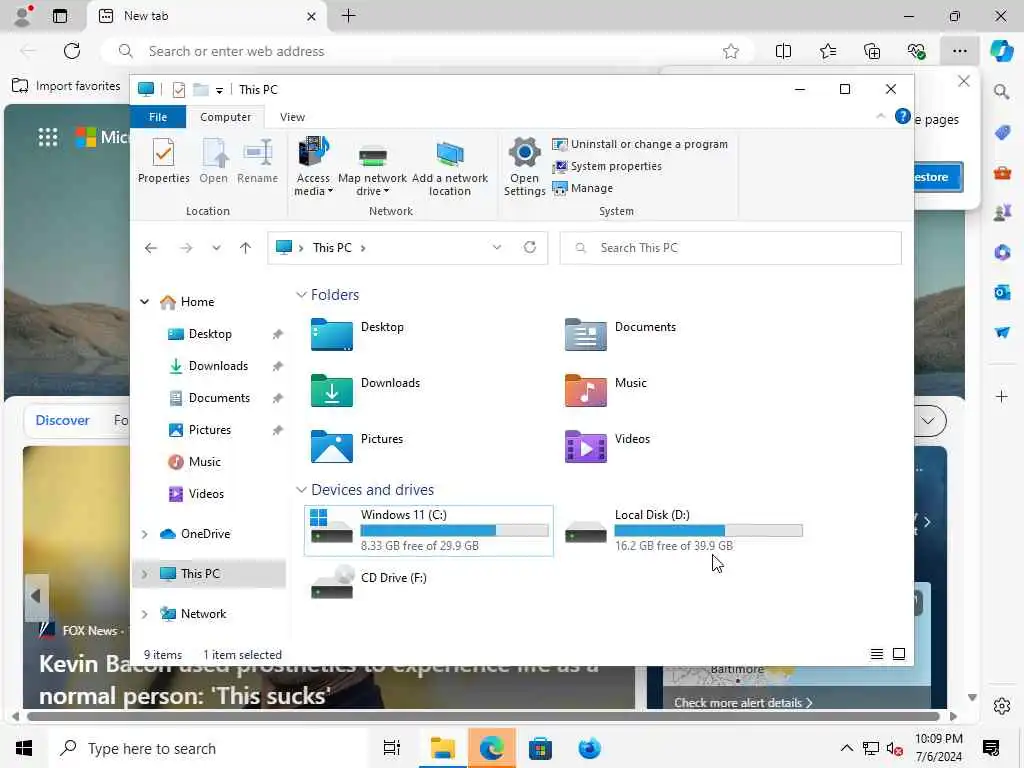Select Desktop in the navigation pane
This screenshot has height=768, width=1024.
(x=209, y=334)
